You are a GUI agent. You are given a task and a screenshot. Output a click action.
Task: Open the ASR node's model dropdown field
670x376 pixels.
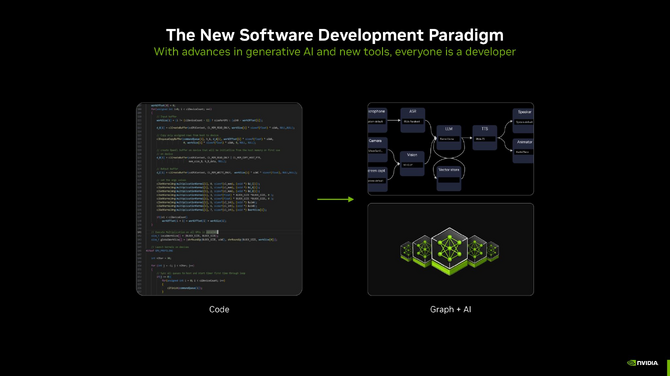(x=412, y=122)
